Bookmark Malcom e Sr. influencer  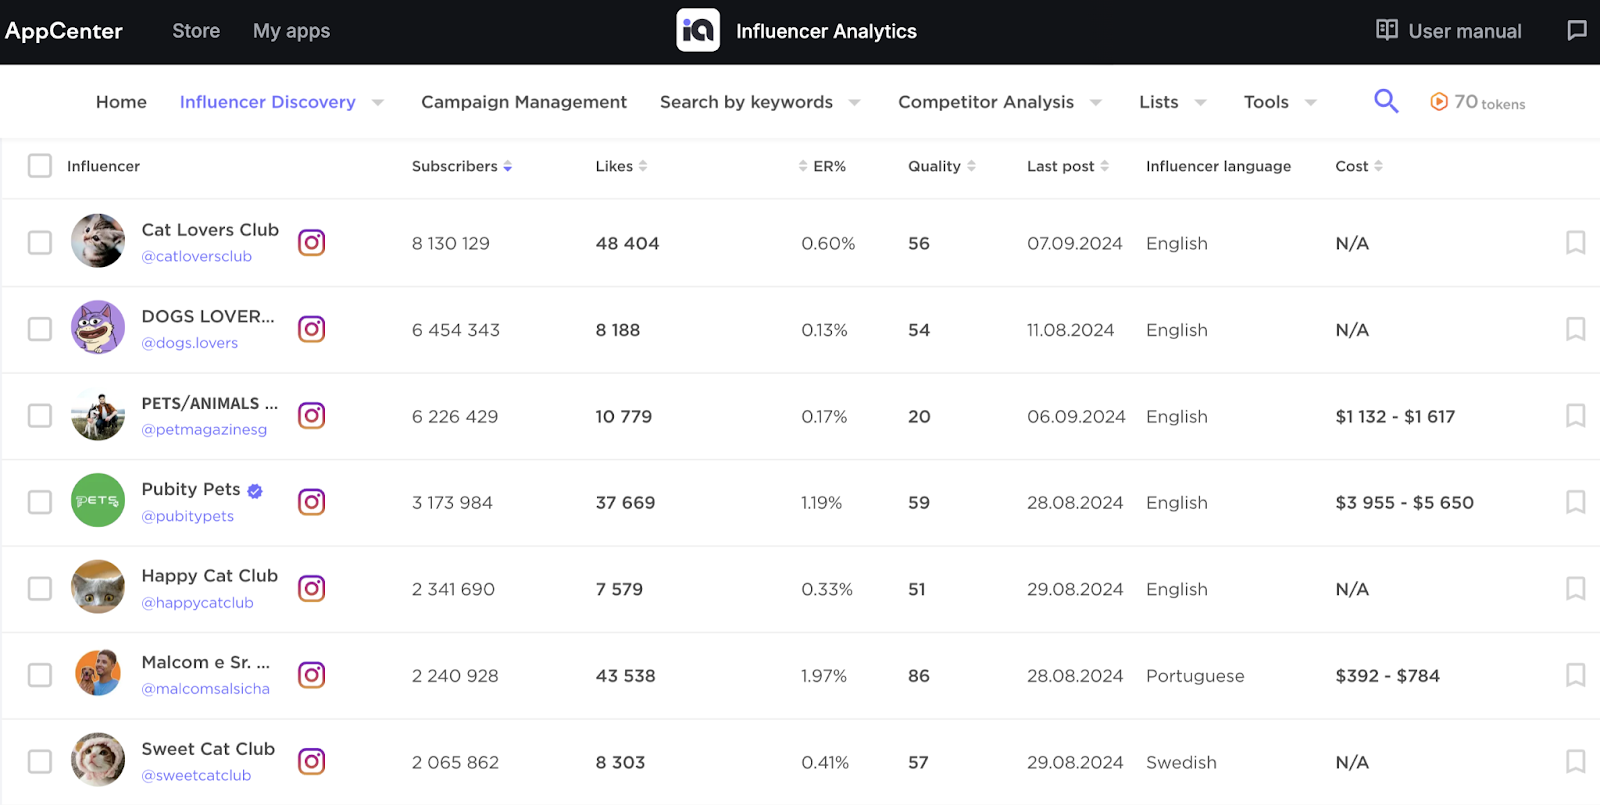pyautogui.click(x=1576, y=675)
